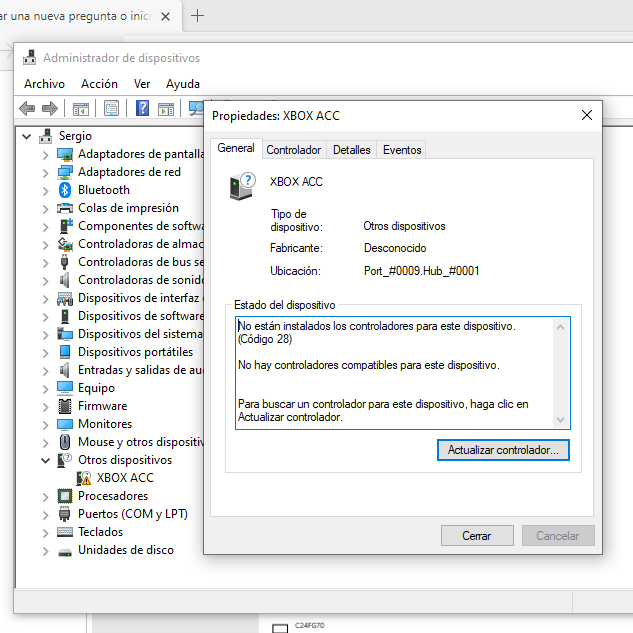The height and width of the screenshot is (633, 633).
Task: Click the unknown device icon in Propiedades dialog
Action: [242, 186]
